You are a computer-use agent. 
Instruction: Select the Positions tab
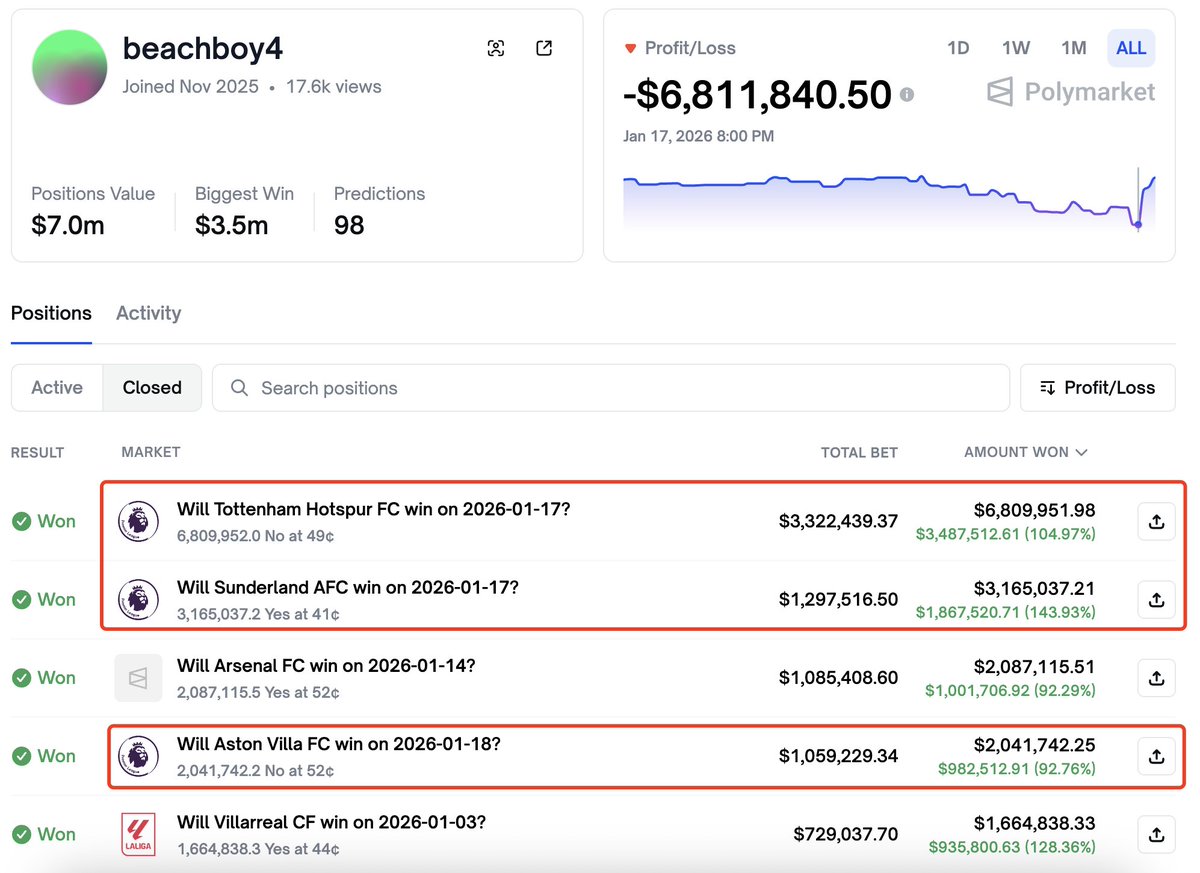coord(51,313)
